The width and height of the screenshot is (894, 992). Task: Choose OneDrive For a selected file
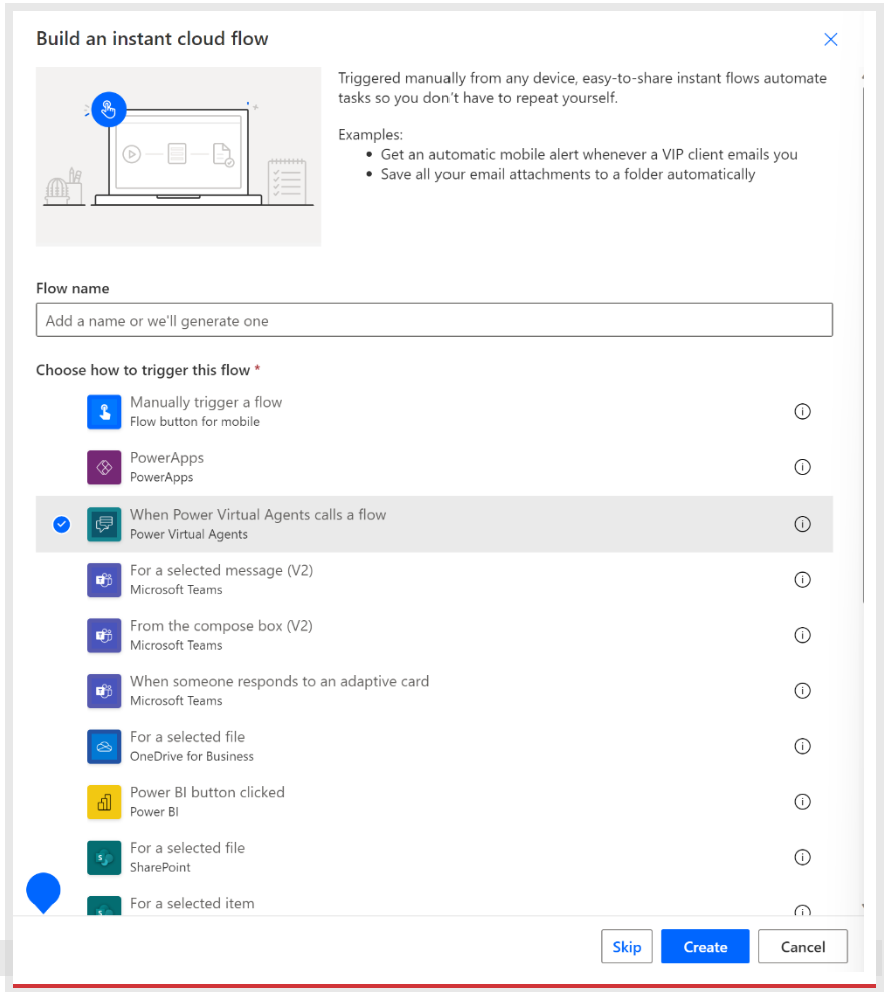tap(434, 747)
